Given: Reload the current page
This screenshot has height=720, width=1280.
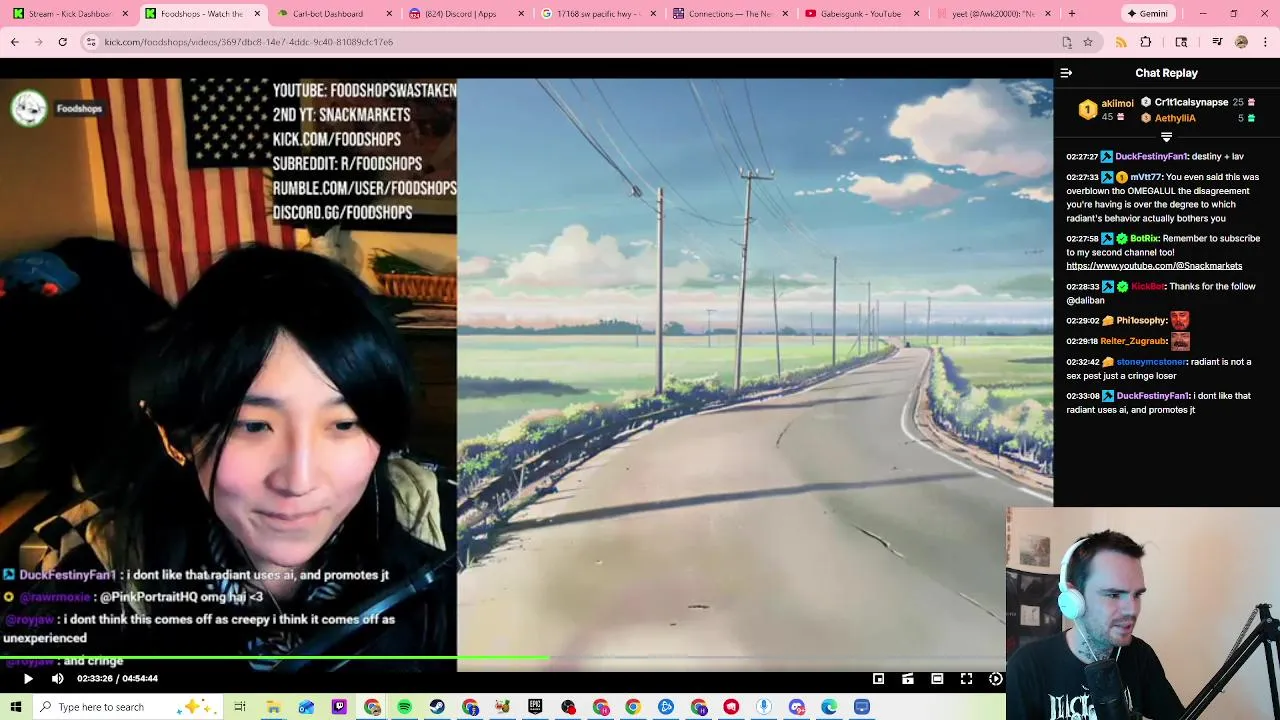Looking at the screenshot, I should coord(62,42).
